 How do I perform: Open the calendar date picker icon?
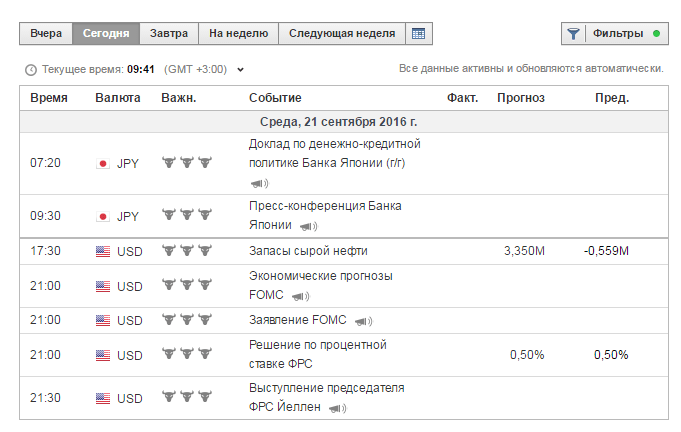coord(419,34)
